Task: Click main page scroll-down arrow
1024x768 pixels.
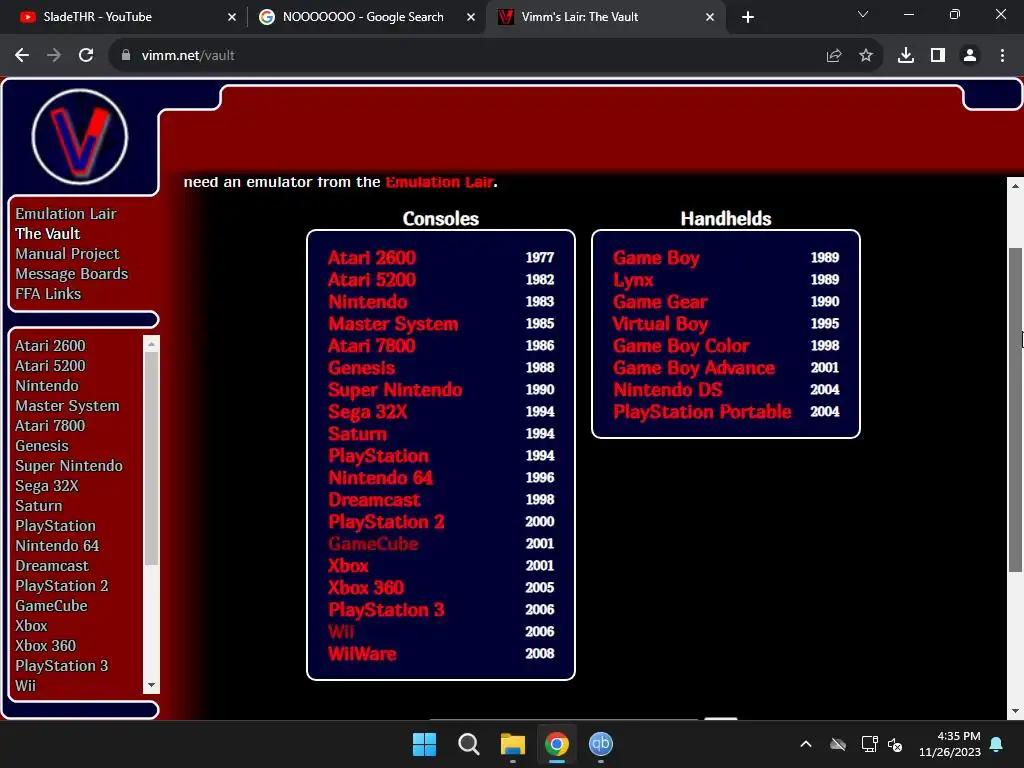Action: coord(1015,711)
